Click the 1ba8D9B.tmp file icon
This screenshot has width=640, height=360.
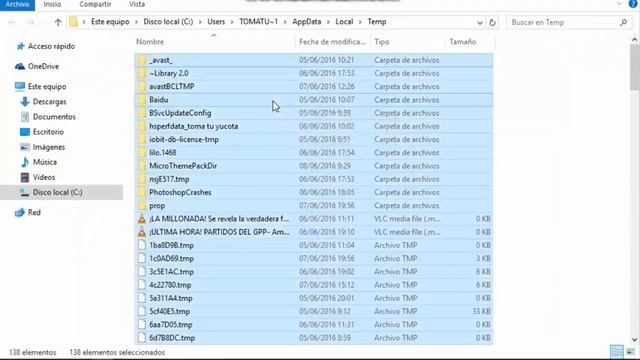click(x=142, y=245)
